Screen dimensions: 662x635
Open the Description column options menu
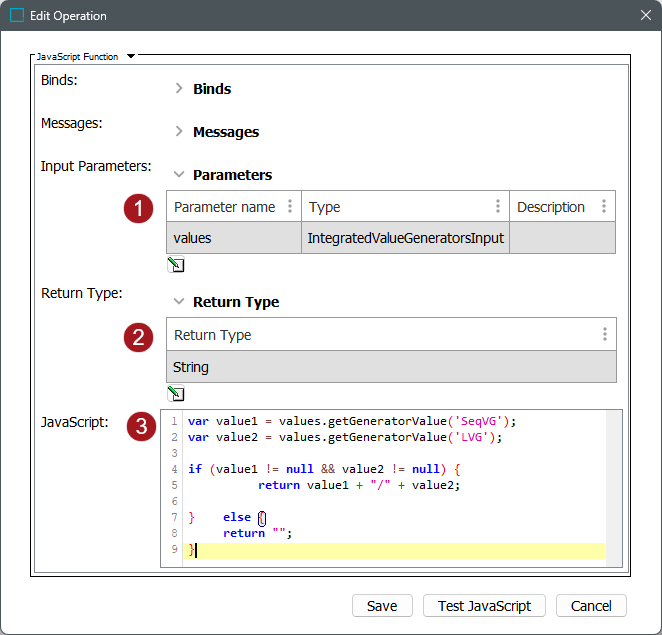click(604, 207)
